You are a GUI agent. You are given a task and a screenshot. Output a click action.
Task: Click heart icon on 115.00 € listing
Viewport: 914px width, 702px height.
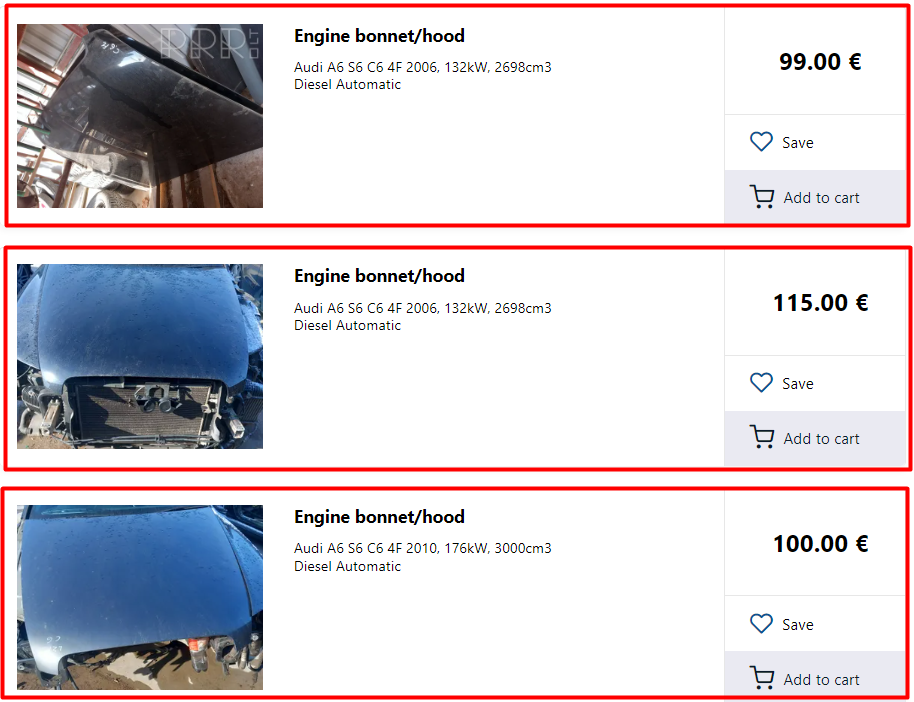click(761, 383)
